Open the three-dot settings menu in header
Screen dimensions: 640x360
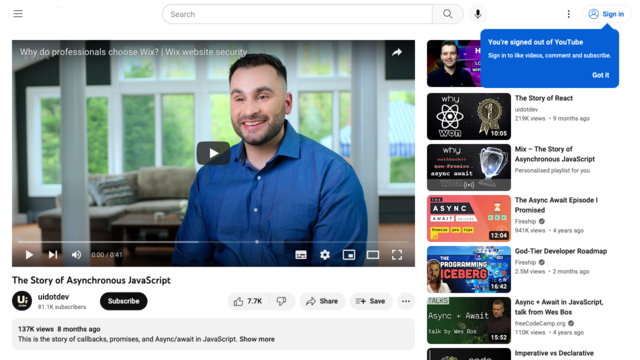[568, 14]
